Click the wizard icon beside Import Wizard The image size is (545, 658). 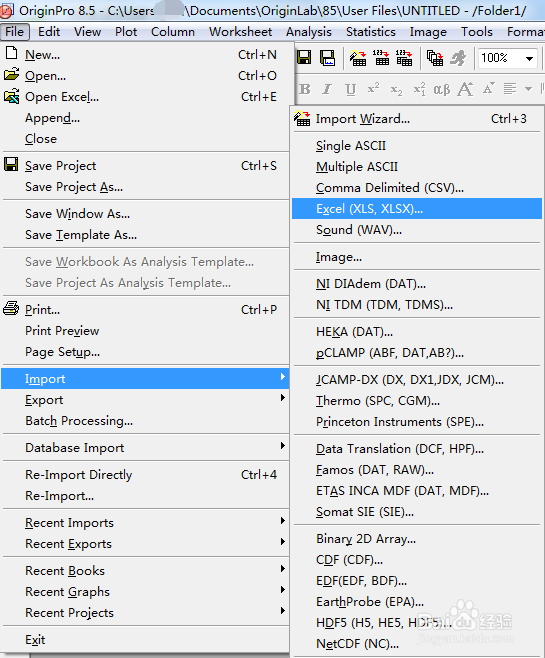point(302,118)
